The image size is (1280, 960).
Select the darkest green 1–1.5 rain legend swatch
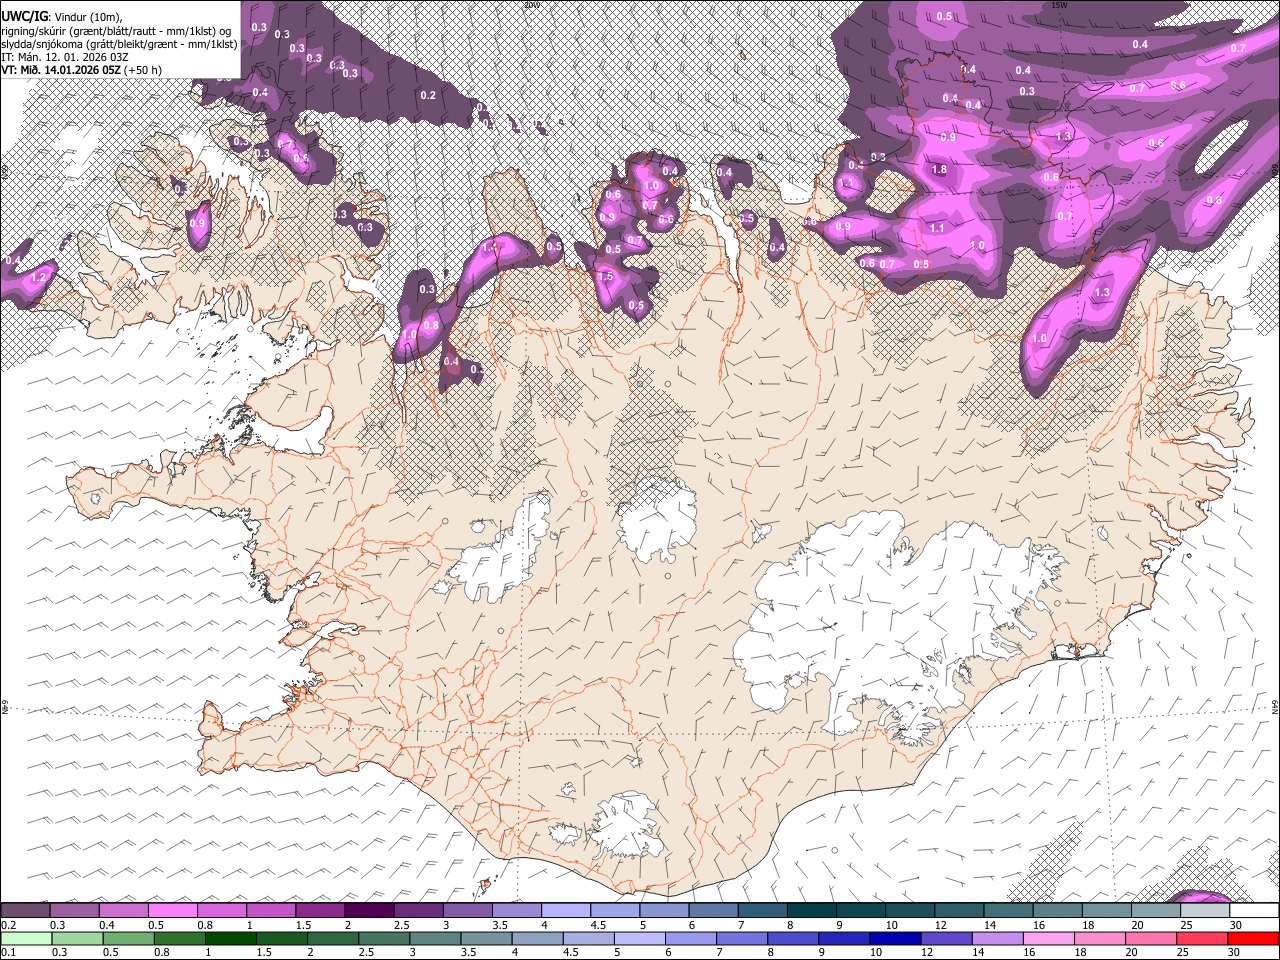pyautogui.click(x=231, y=938)
